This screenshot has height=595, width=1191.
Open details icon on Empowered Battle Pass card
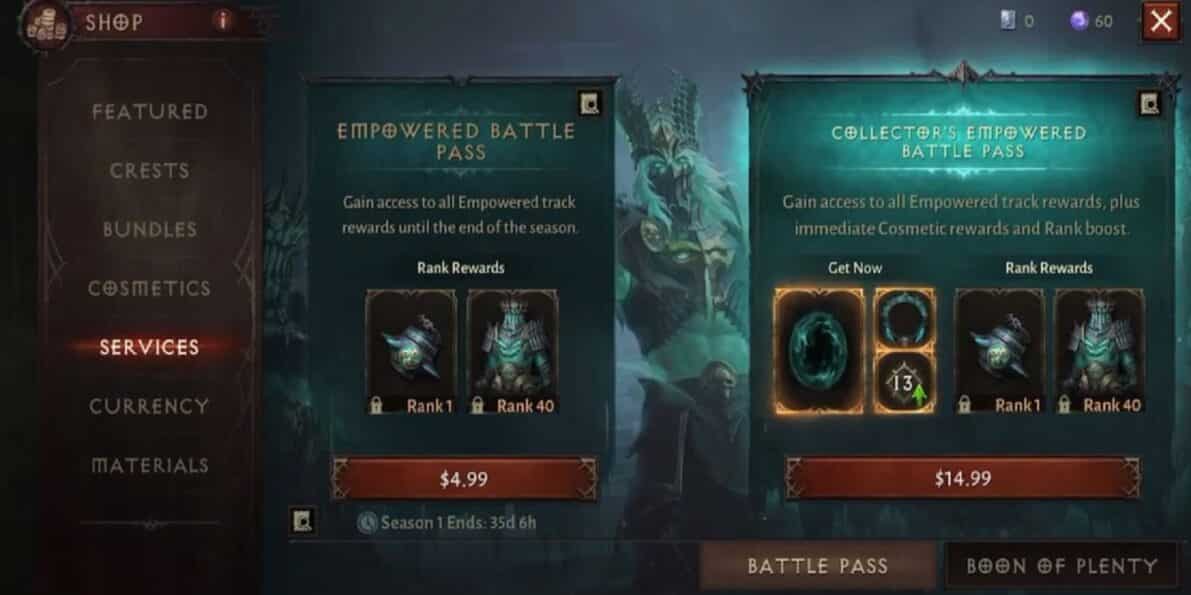point(589,103)
